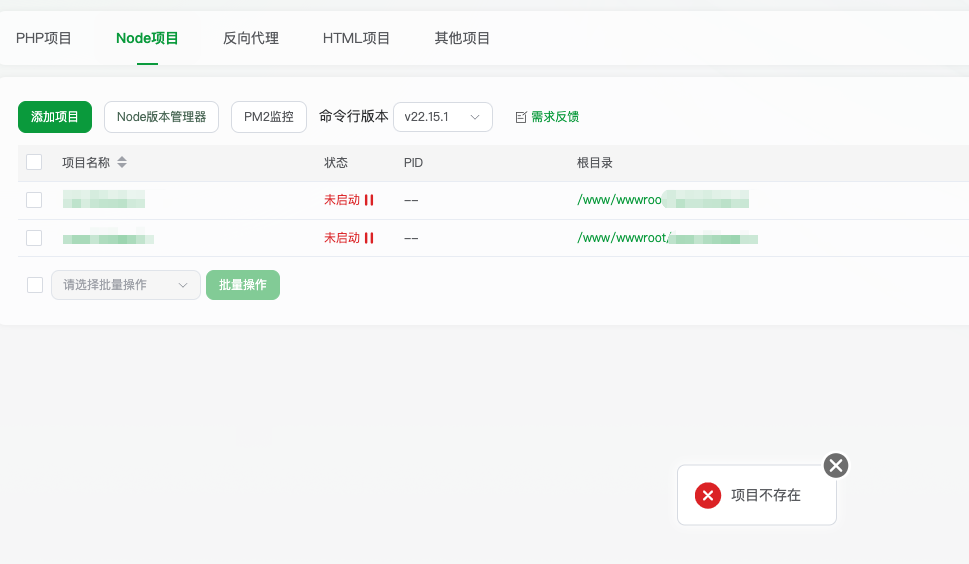Screen dimensions: 969x564
Task: Open the first project's root directory link
Action: point(620,200)
